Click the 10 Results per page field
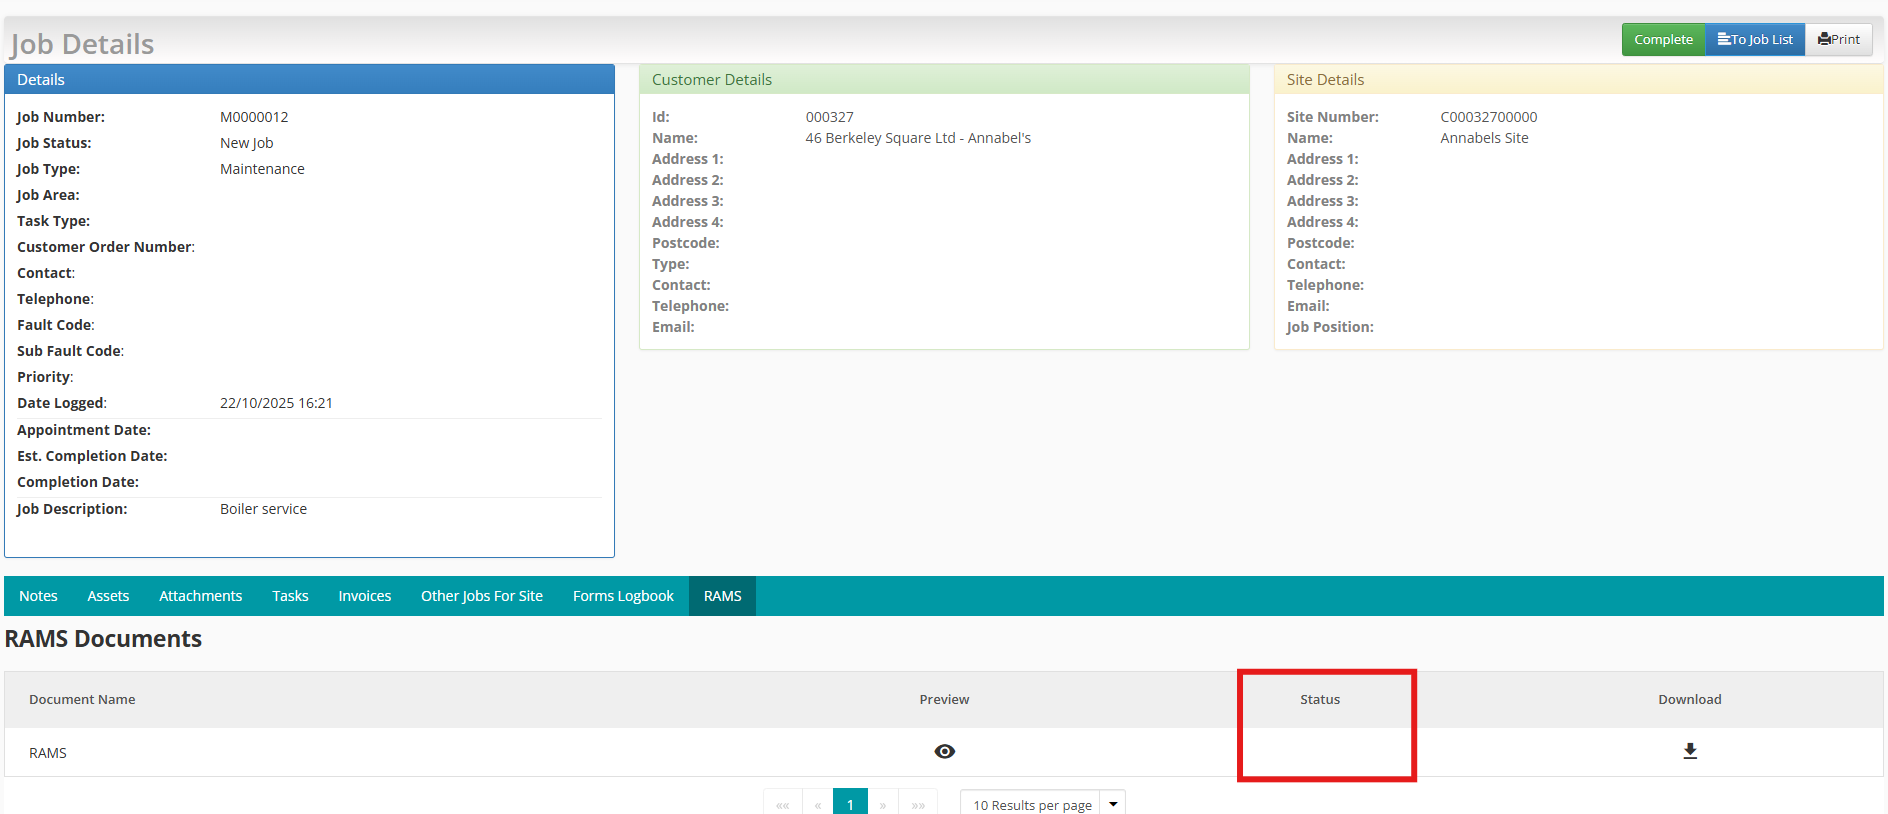 click(1031, 804)
